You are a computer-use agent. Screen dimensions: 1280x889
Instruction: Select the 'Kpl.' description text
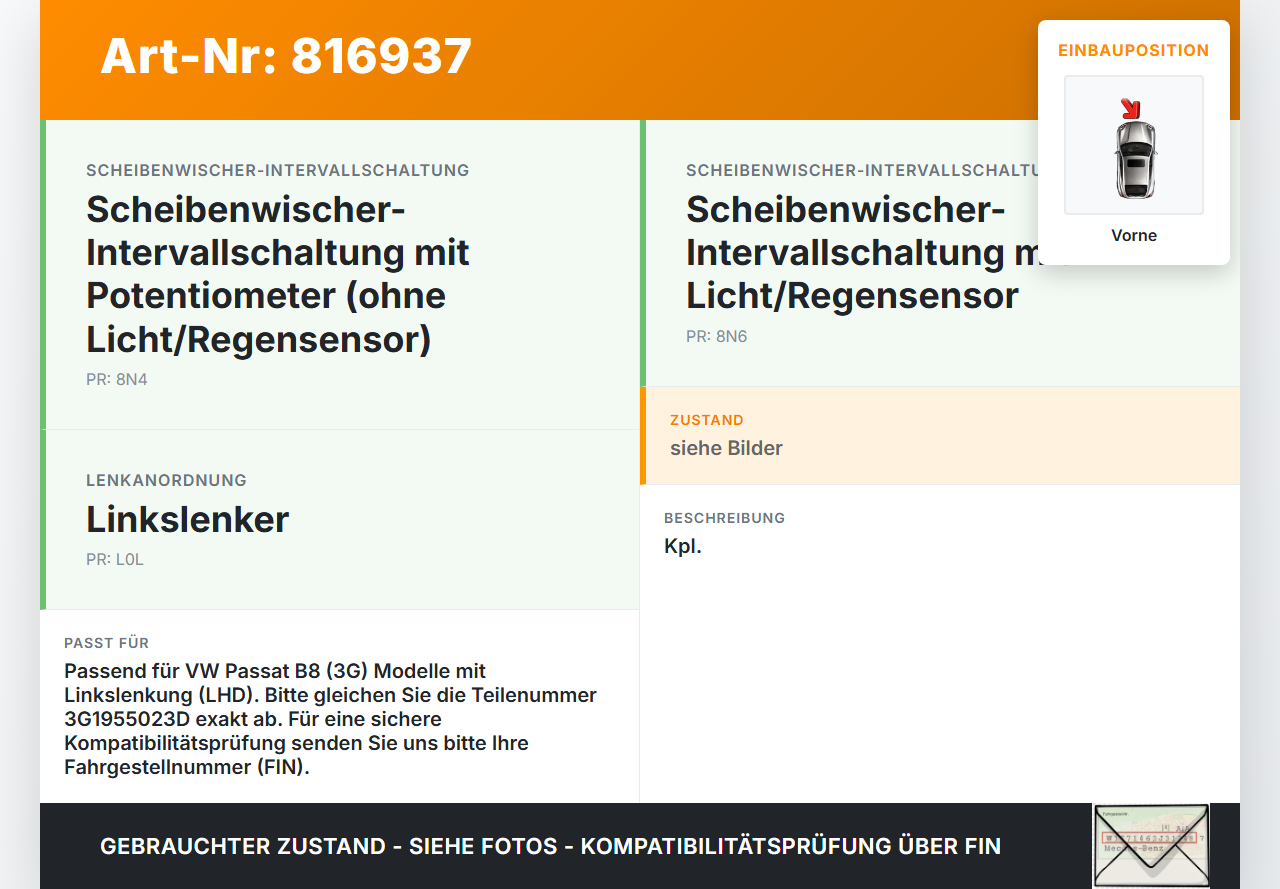pos(683,546)
